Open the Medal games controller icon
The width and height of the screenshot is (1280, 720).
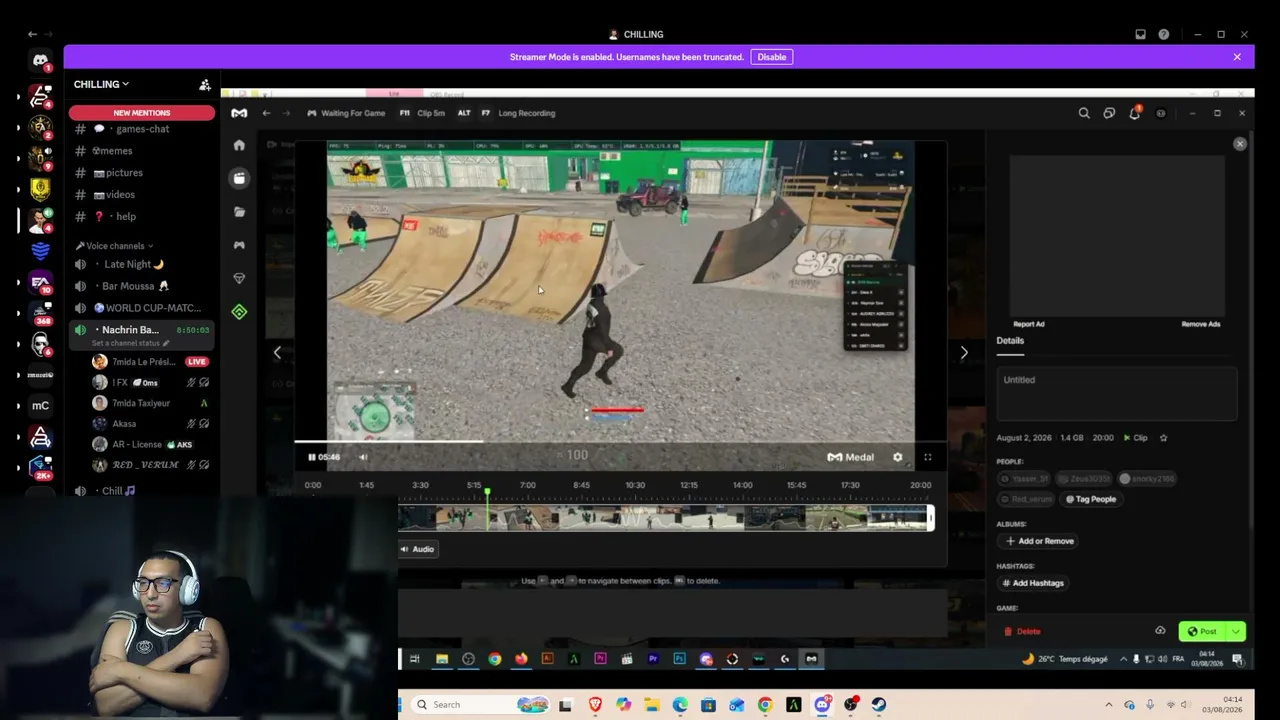[x=239, y=245]
